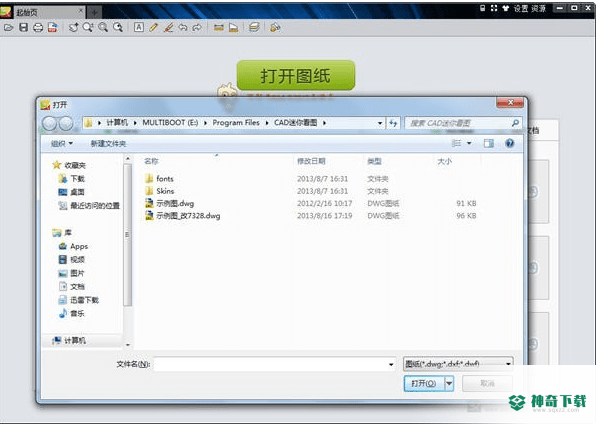
Task: Select the area measure tool icon
Action: [x=233, y=27]
